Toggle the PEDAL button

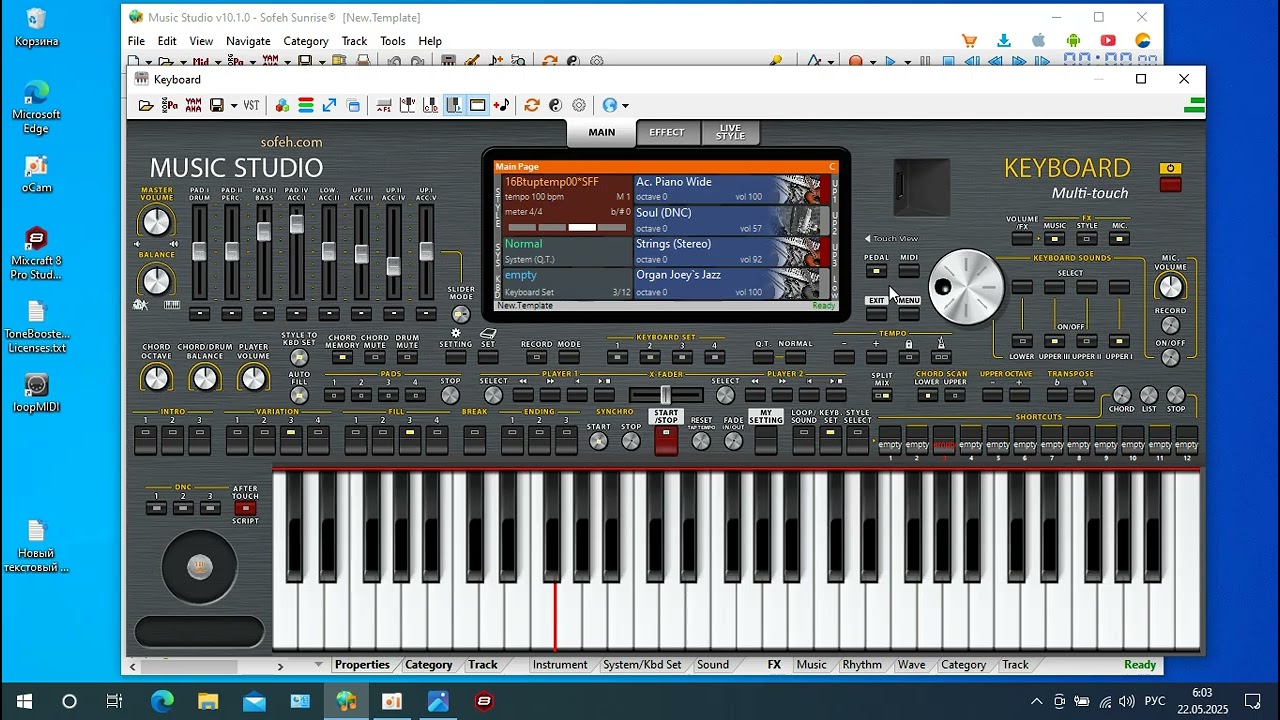click(x=876, y=271)
